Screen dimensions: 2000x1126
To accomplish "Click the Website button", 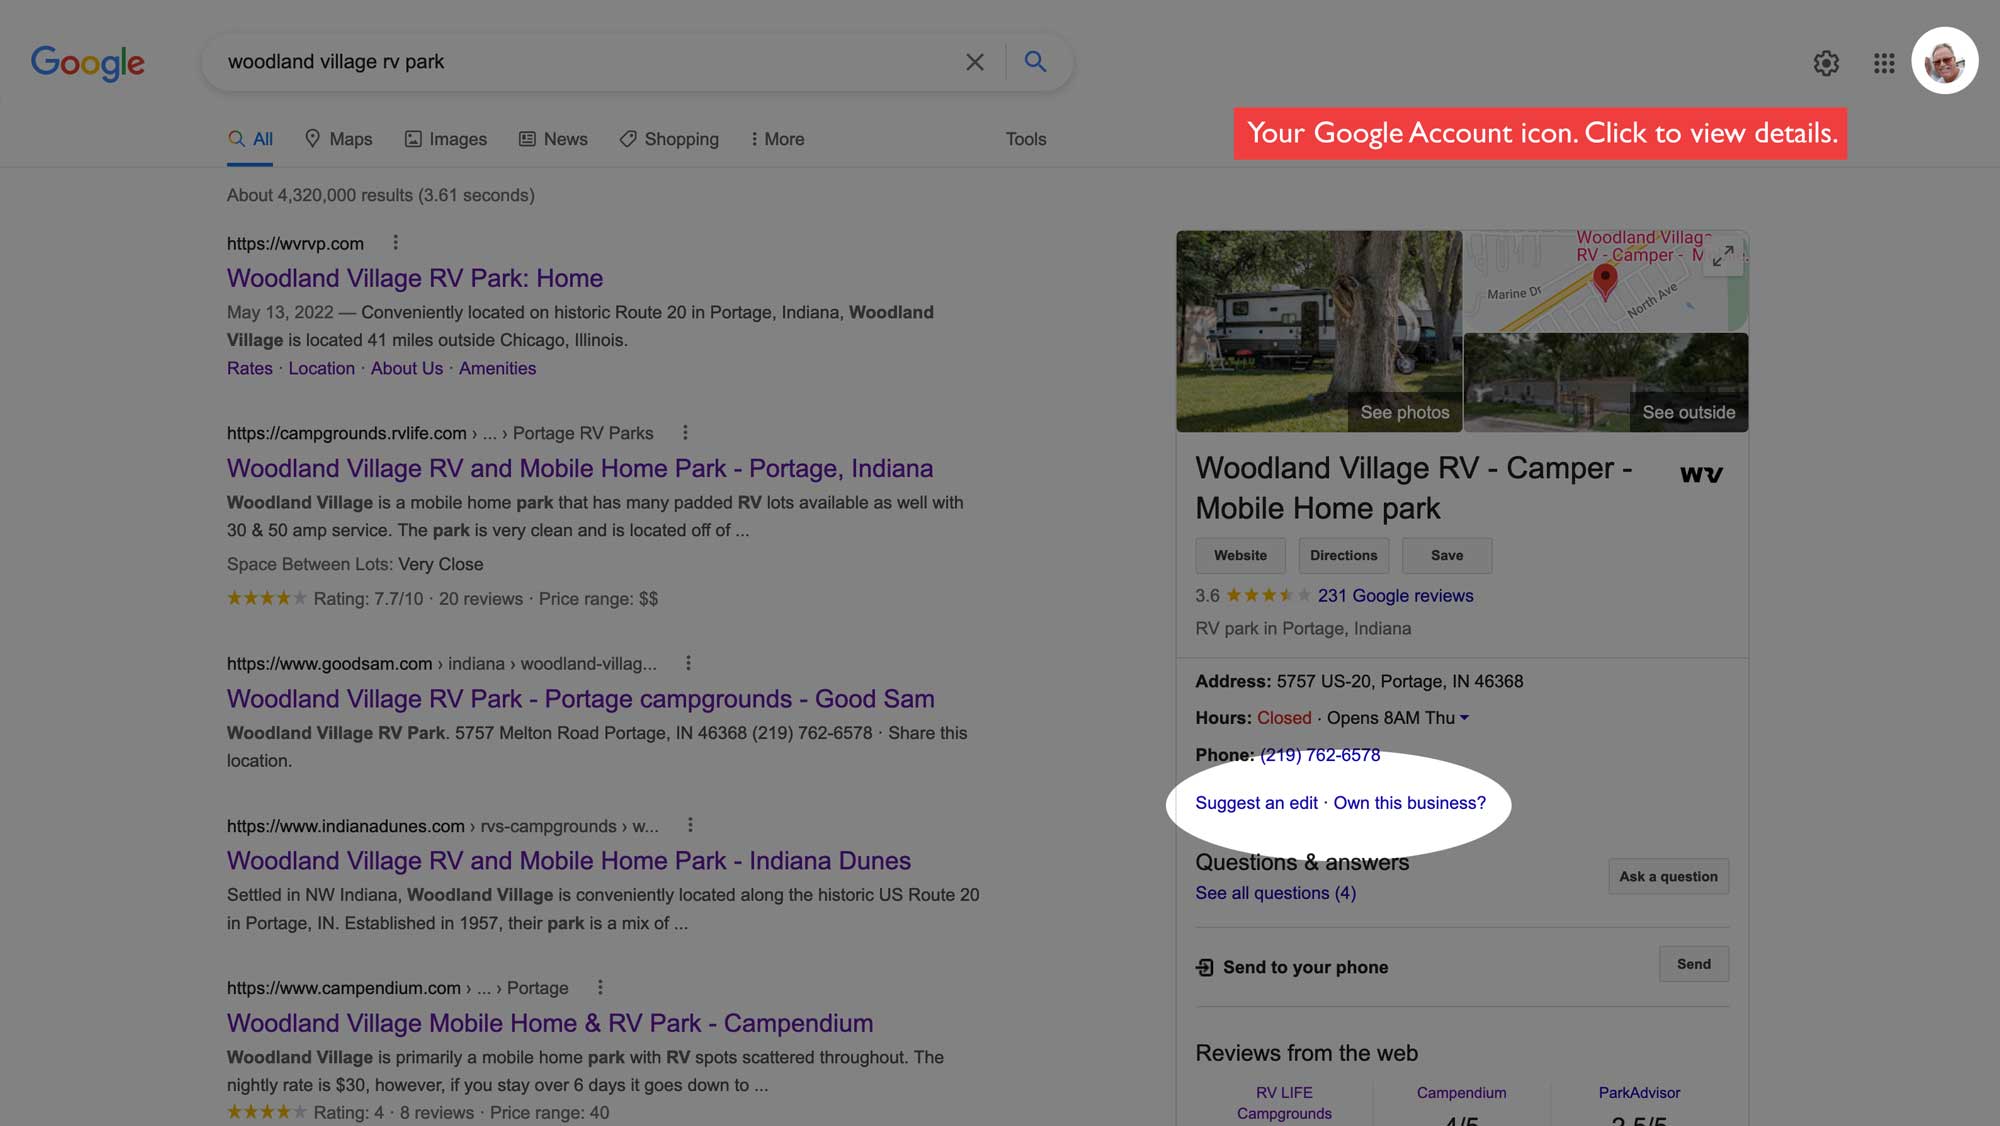I will click(1240, 556).
